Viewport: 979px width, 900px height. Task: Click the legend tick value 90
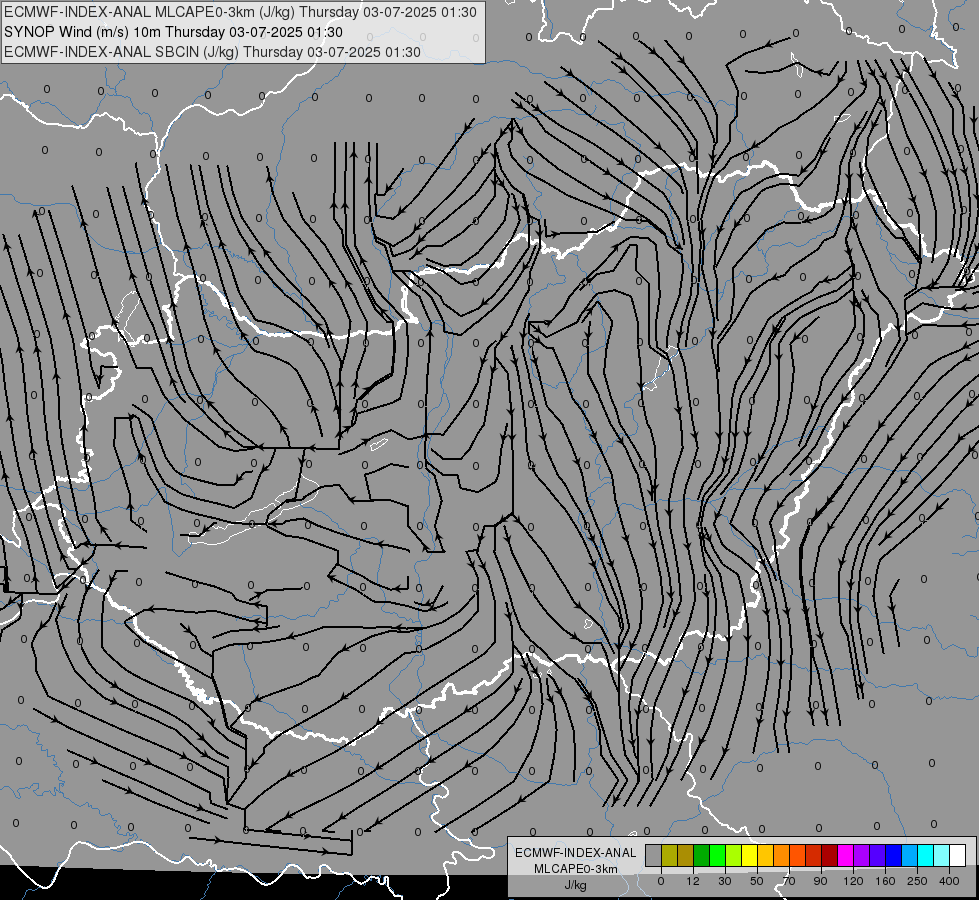point(820,881)
